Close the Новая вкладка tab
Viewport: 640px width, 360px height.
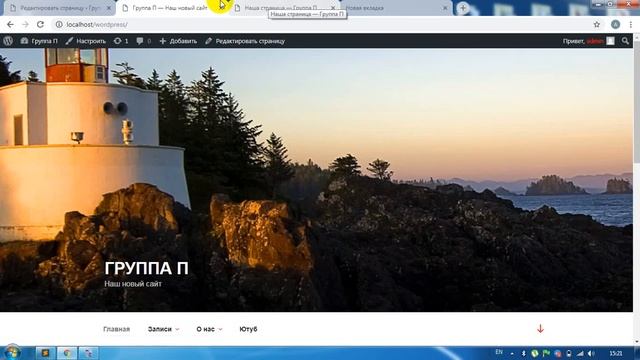(445, 8)
